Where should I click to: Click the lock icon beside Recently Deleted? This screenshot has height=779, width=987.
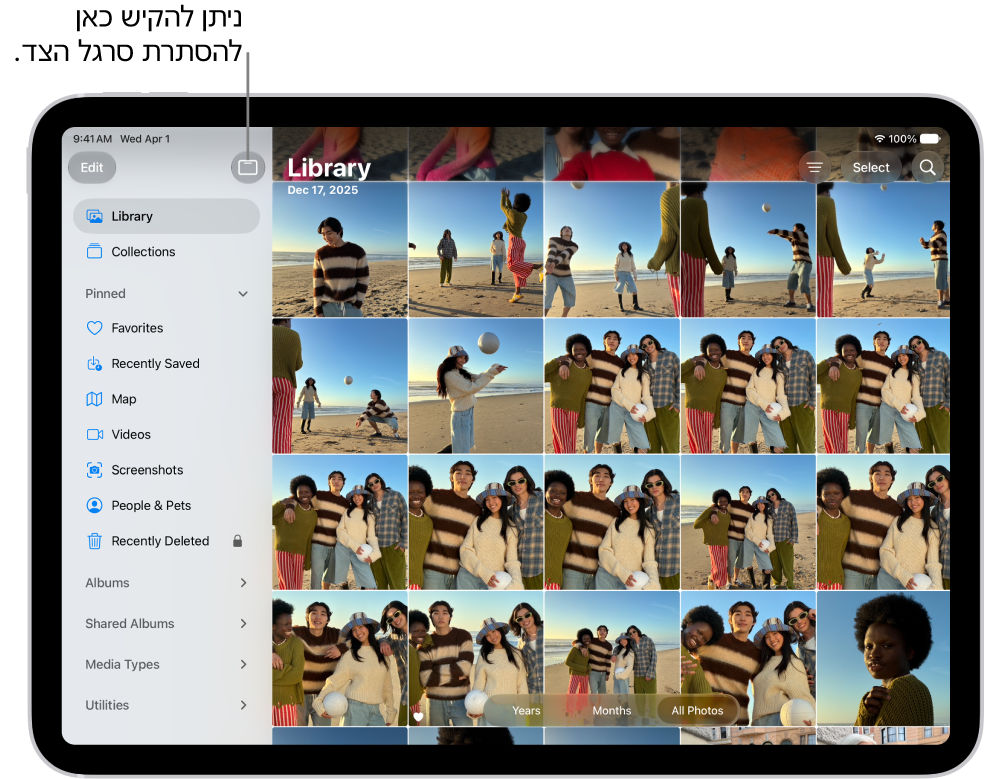237,541
